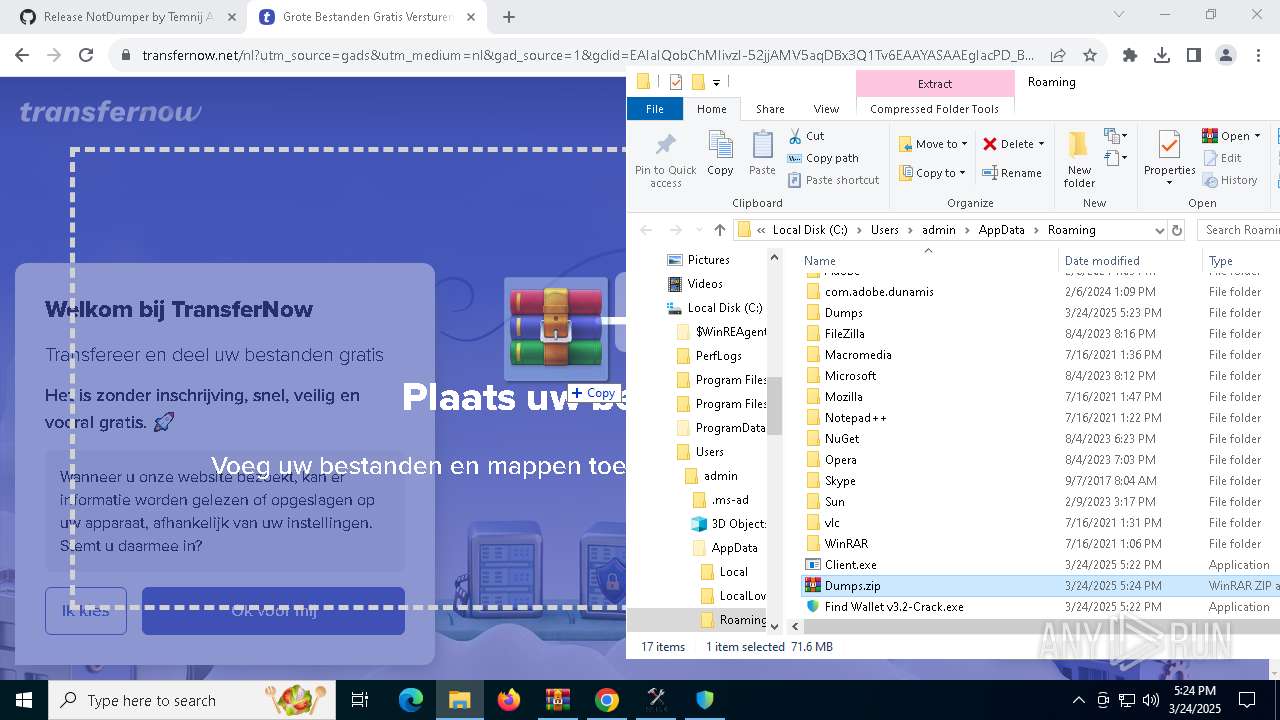This screenshot has height=720, width=1280.
Task: Switch to the Share ribbon tab
Action: tap(770, 109)
